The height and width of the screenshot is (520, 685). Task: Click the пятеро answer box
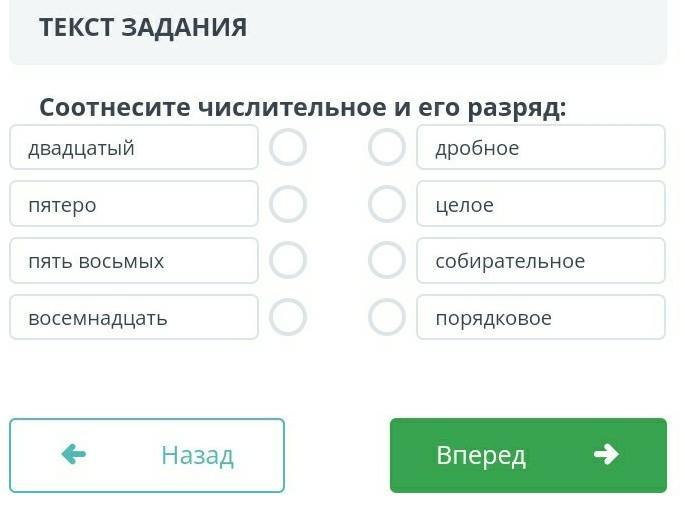[134, 205]
